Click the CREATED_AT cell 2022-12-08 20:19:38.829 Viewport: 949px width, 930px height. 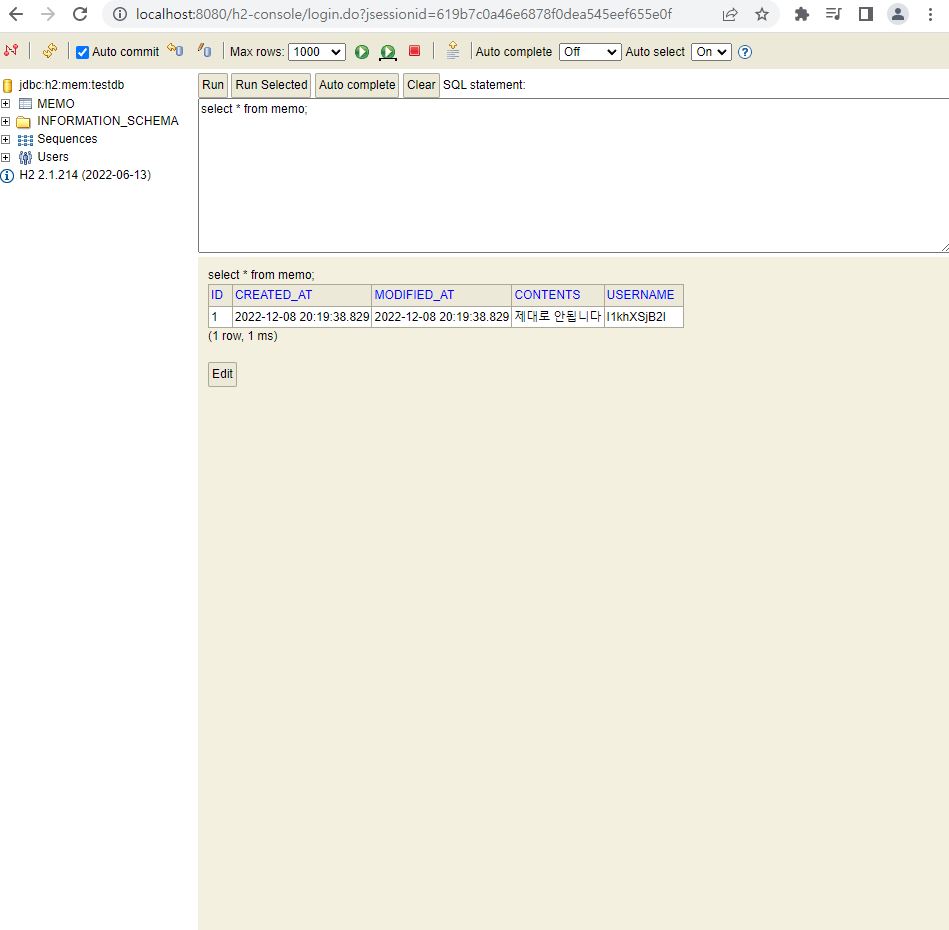point(302,316)
